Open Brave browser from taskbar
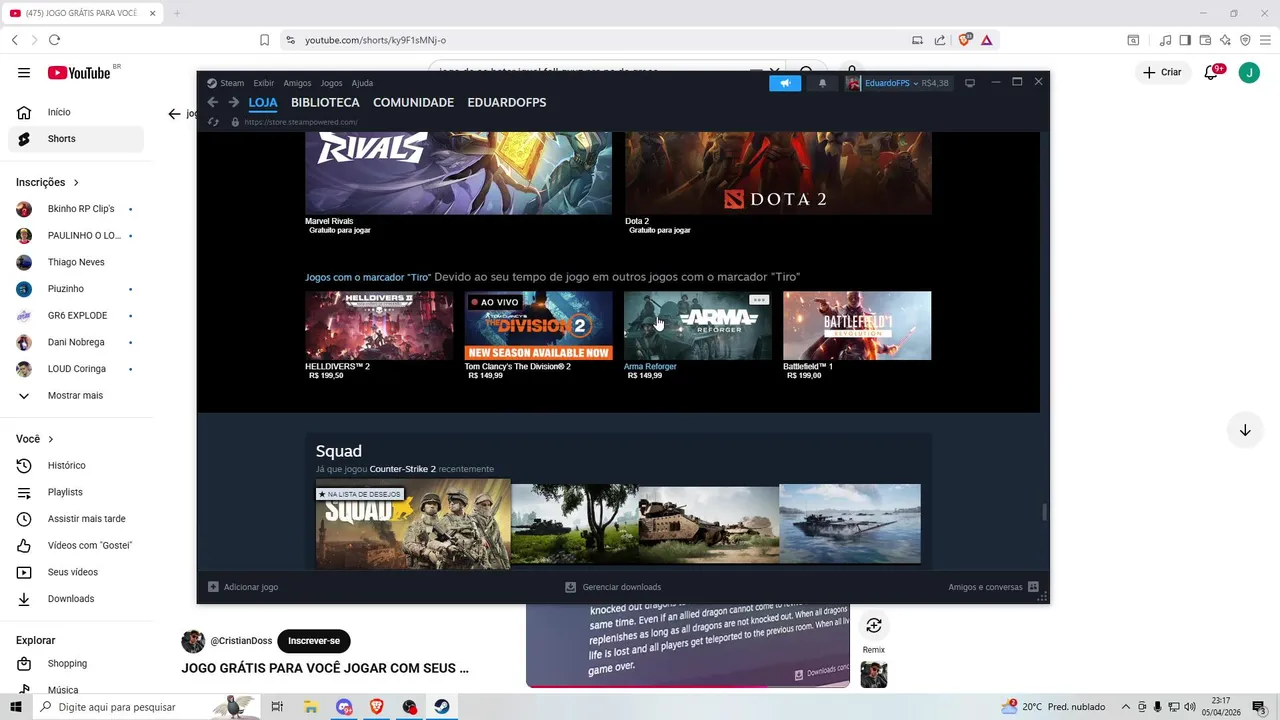This screenshot has width=1280, height=720. (x=376, y=707)
